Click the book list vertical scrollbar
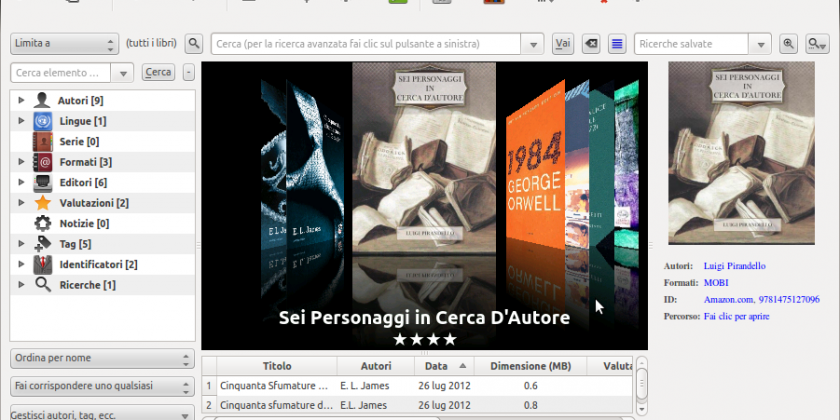Image resolution: width=840 pixels, height=420 pixels. [641, 385]
